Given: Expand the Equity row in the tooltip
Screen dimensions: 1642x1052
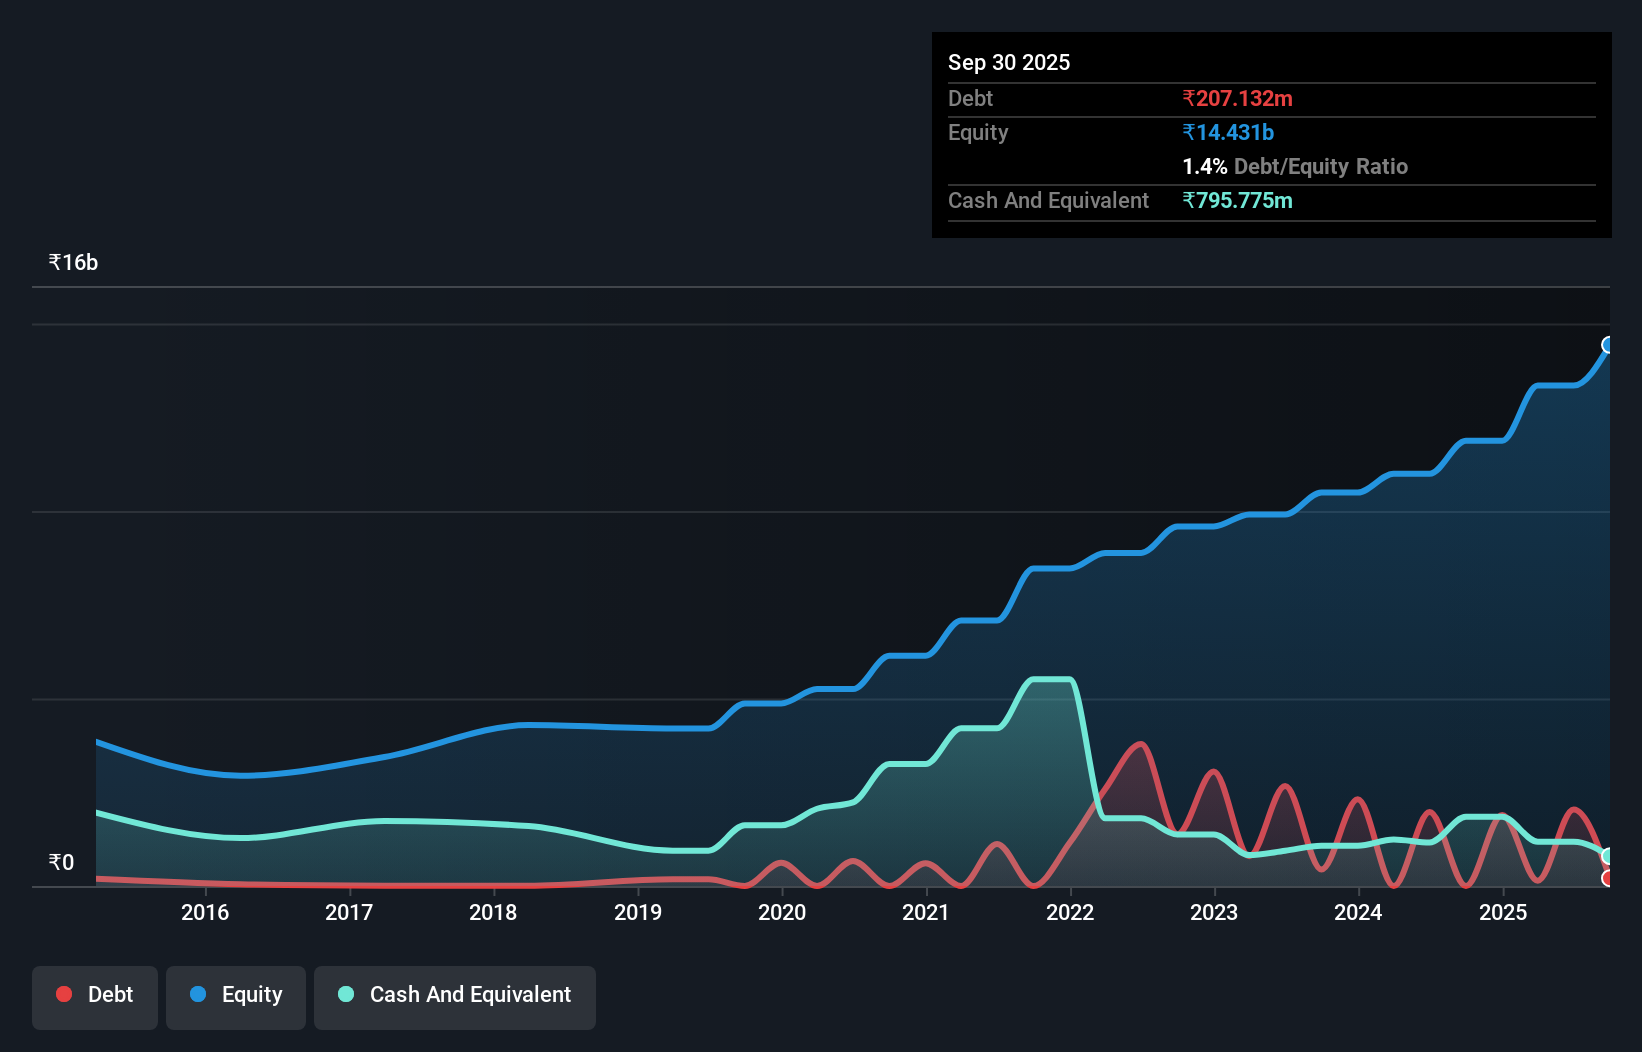Looking at the screenshot, I should pos(977,132).
